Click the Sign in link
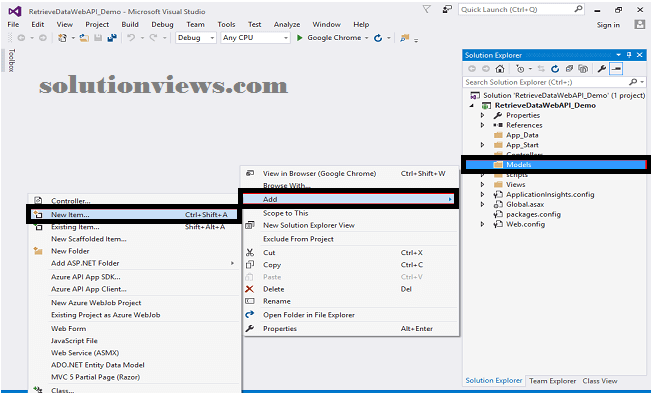 (608, 25)
